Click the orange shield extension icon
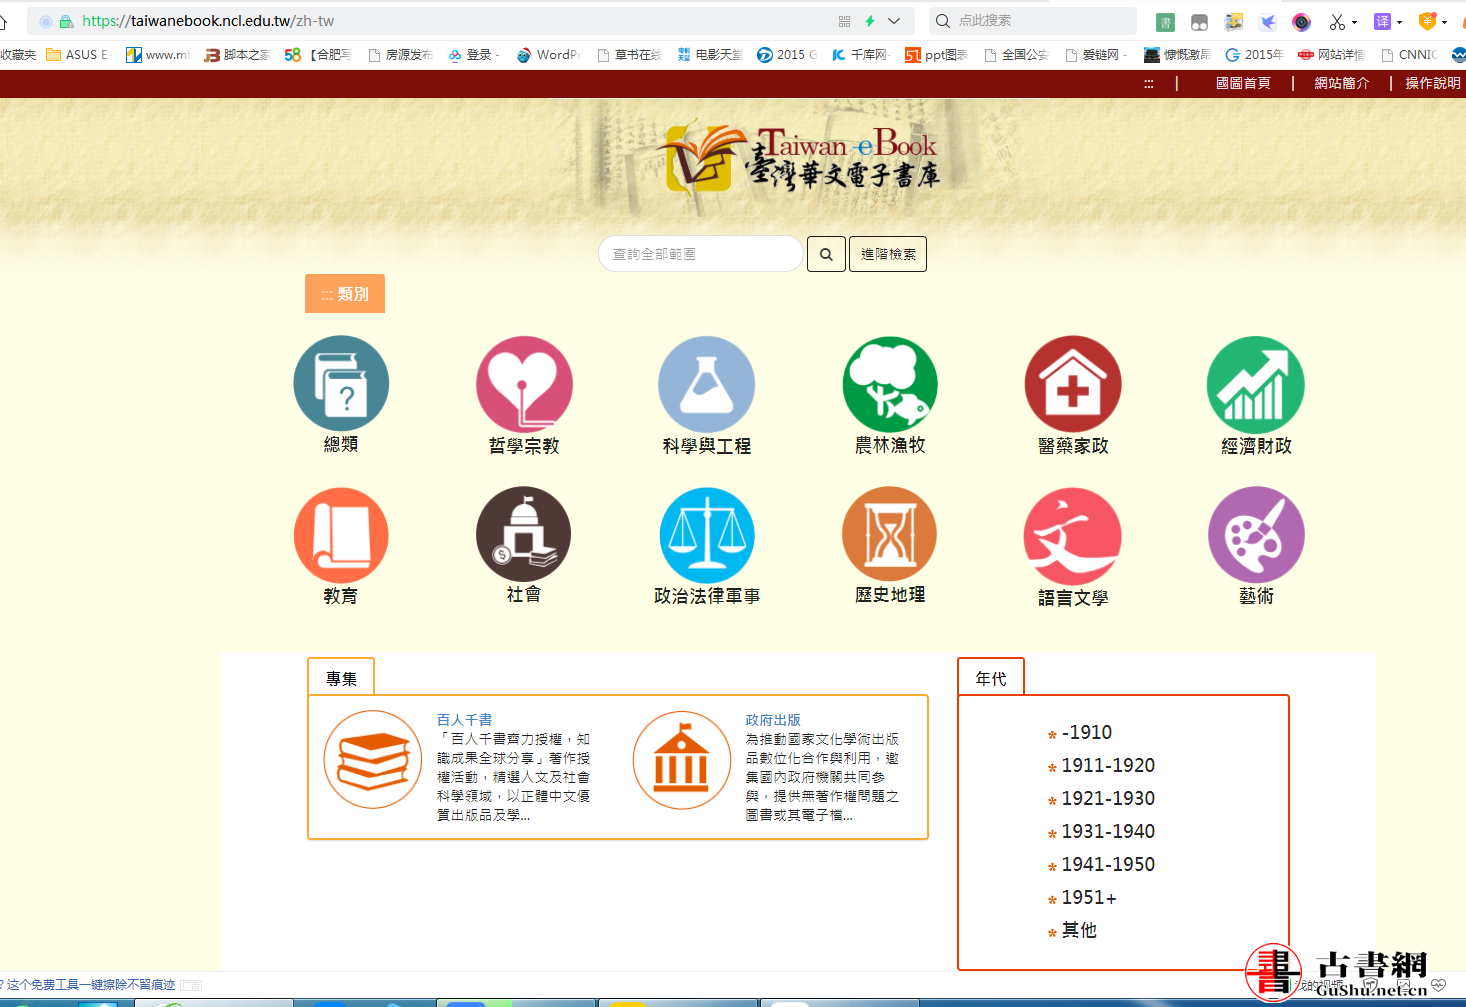This screenshot has height=1007, width=1466. (x=1427, y=21)
